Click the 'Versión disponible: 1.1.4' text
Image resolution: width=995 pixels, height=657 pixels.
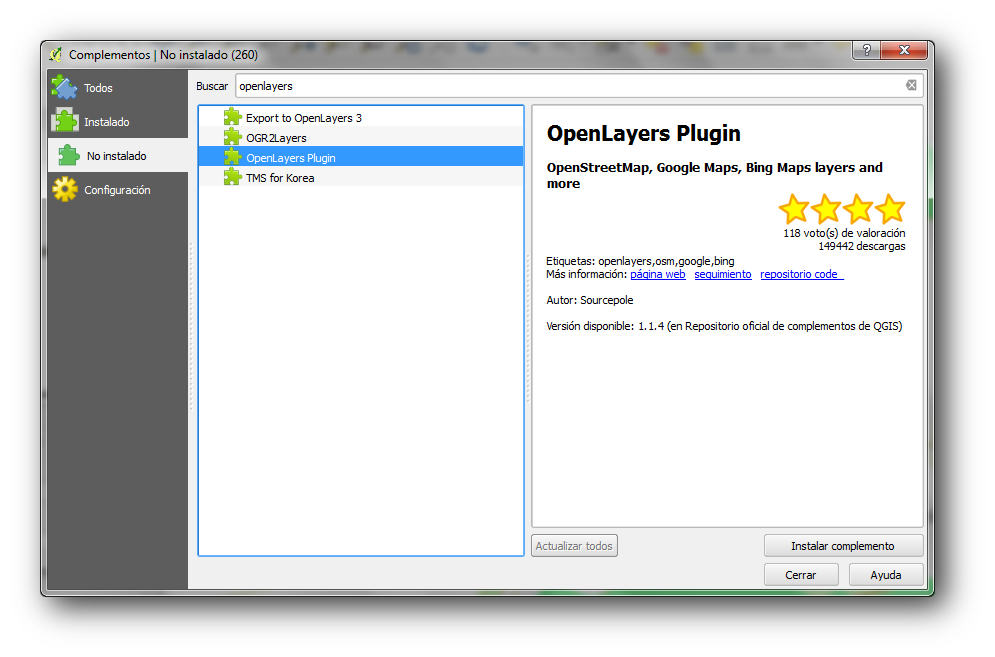(605, 326)
